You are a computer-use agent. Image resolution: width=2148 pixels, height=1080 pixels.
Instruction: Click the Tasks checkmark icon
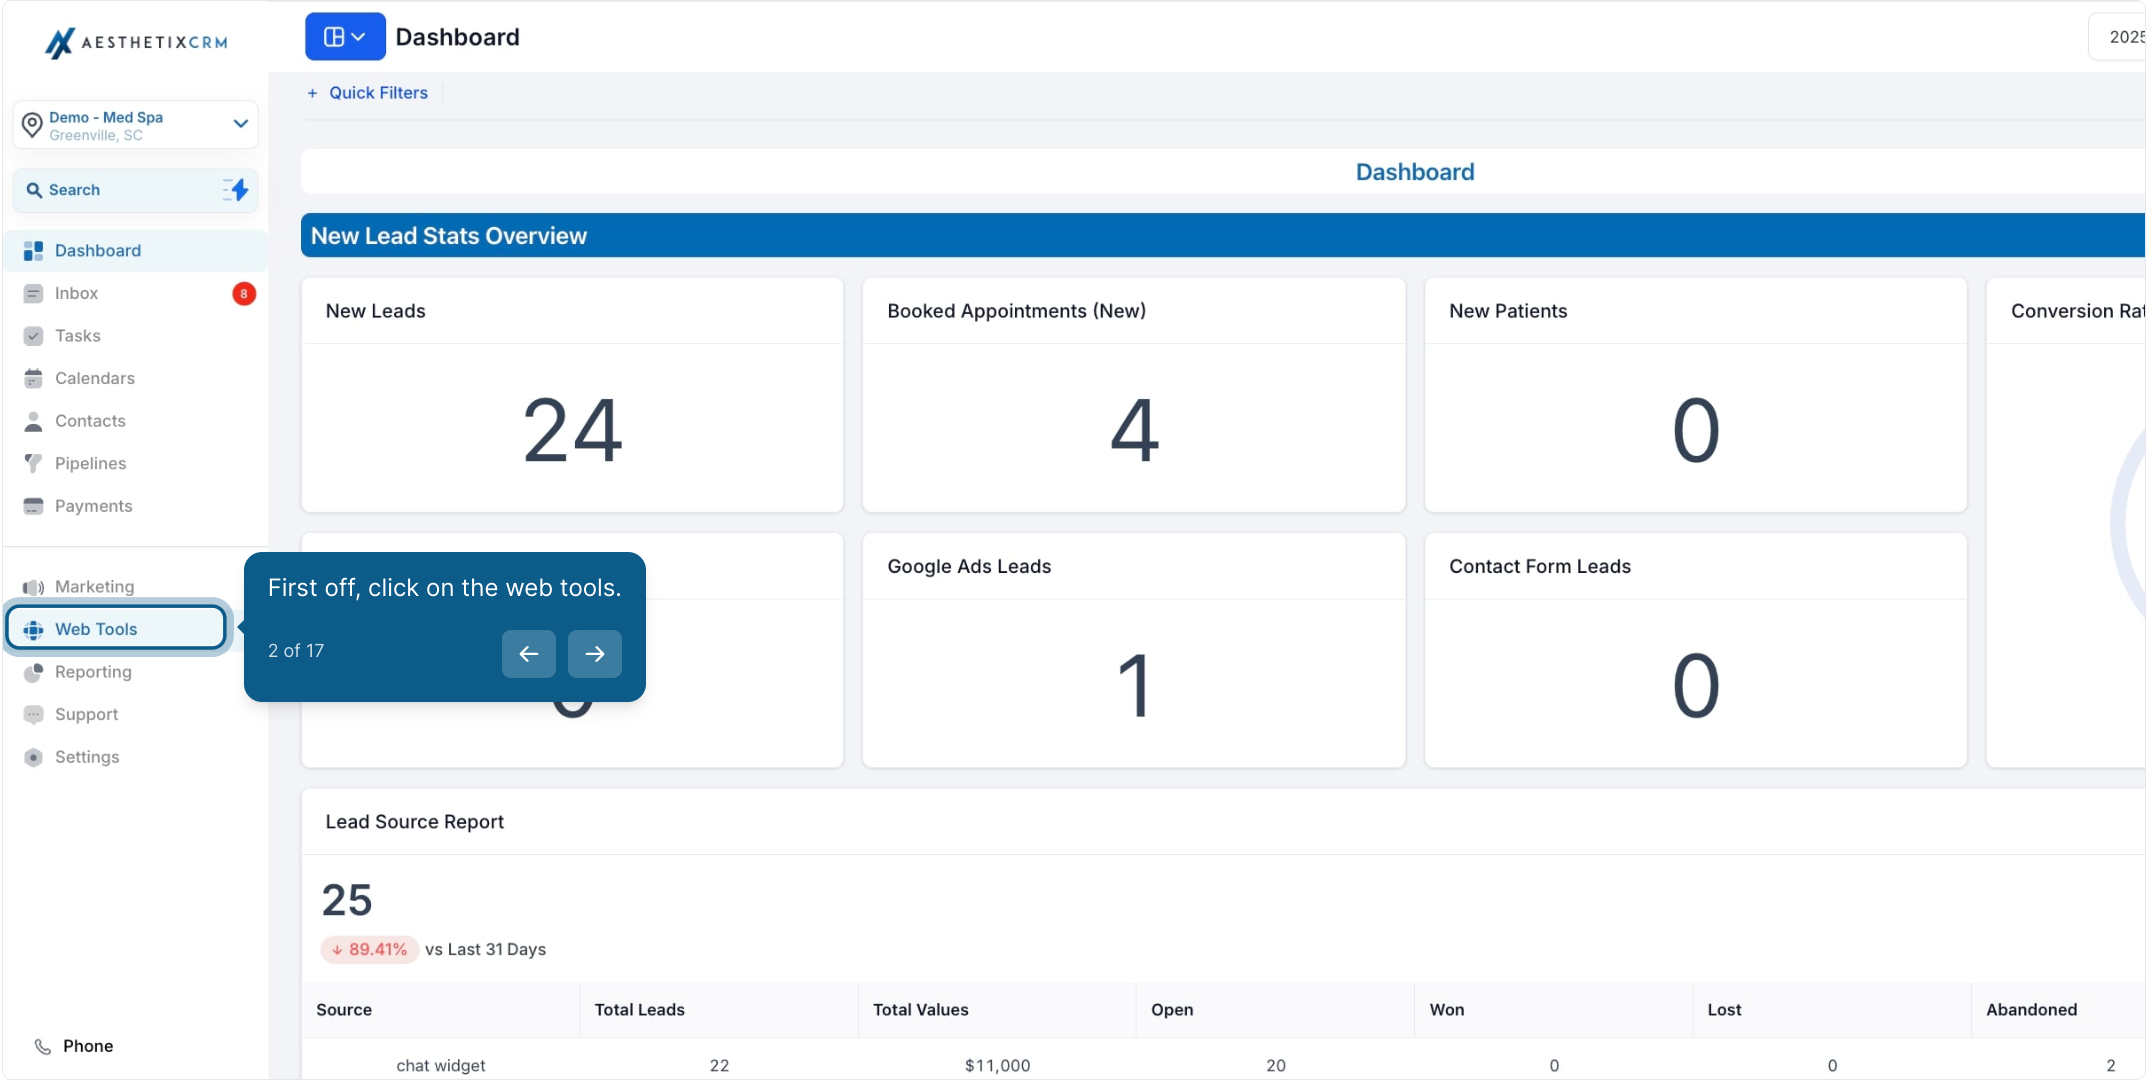tap(33, 336)
